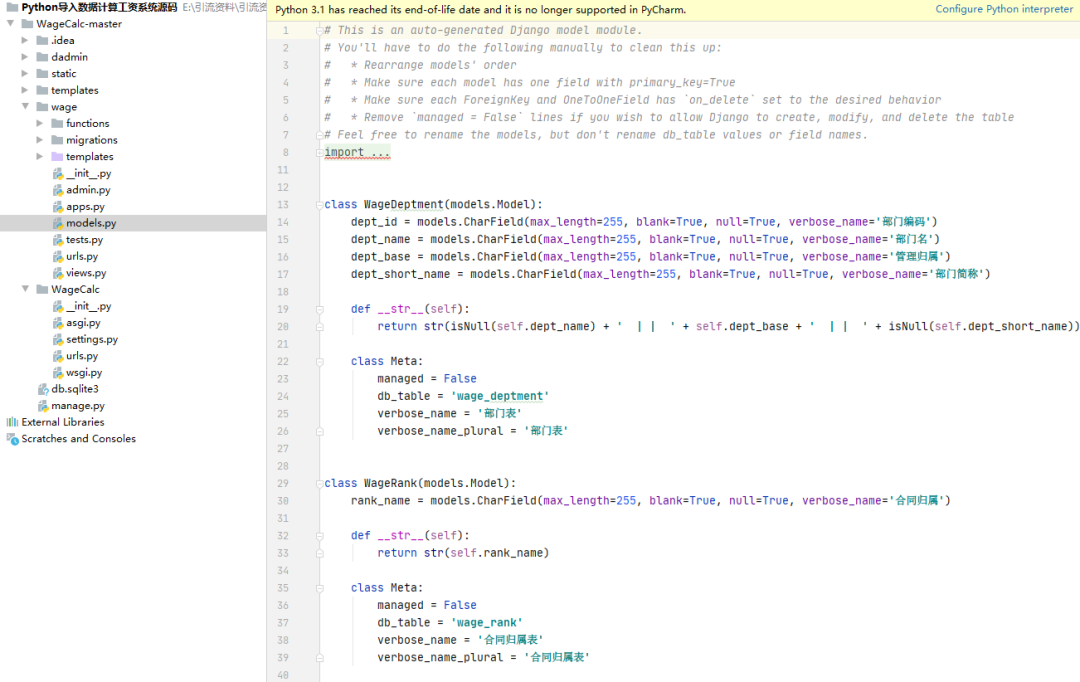The height and width of the screenshot is (682, 1080).
Task: Fold the Meta class at line 22
Action: coord(320,362)
